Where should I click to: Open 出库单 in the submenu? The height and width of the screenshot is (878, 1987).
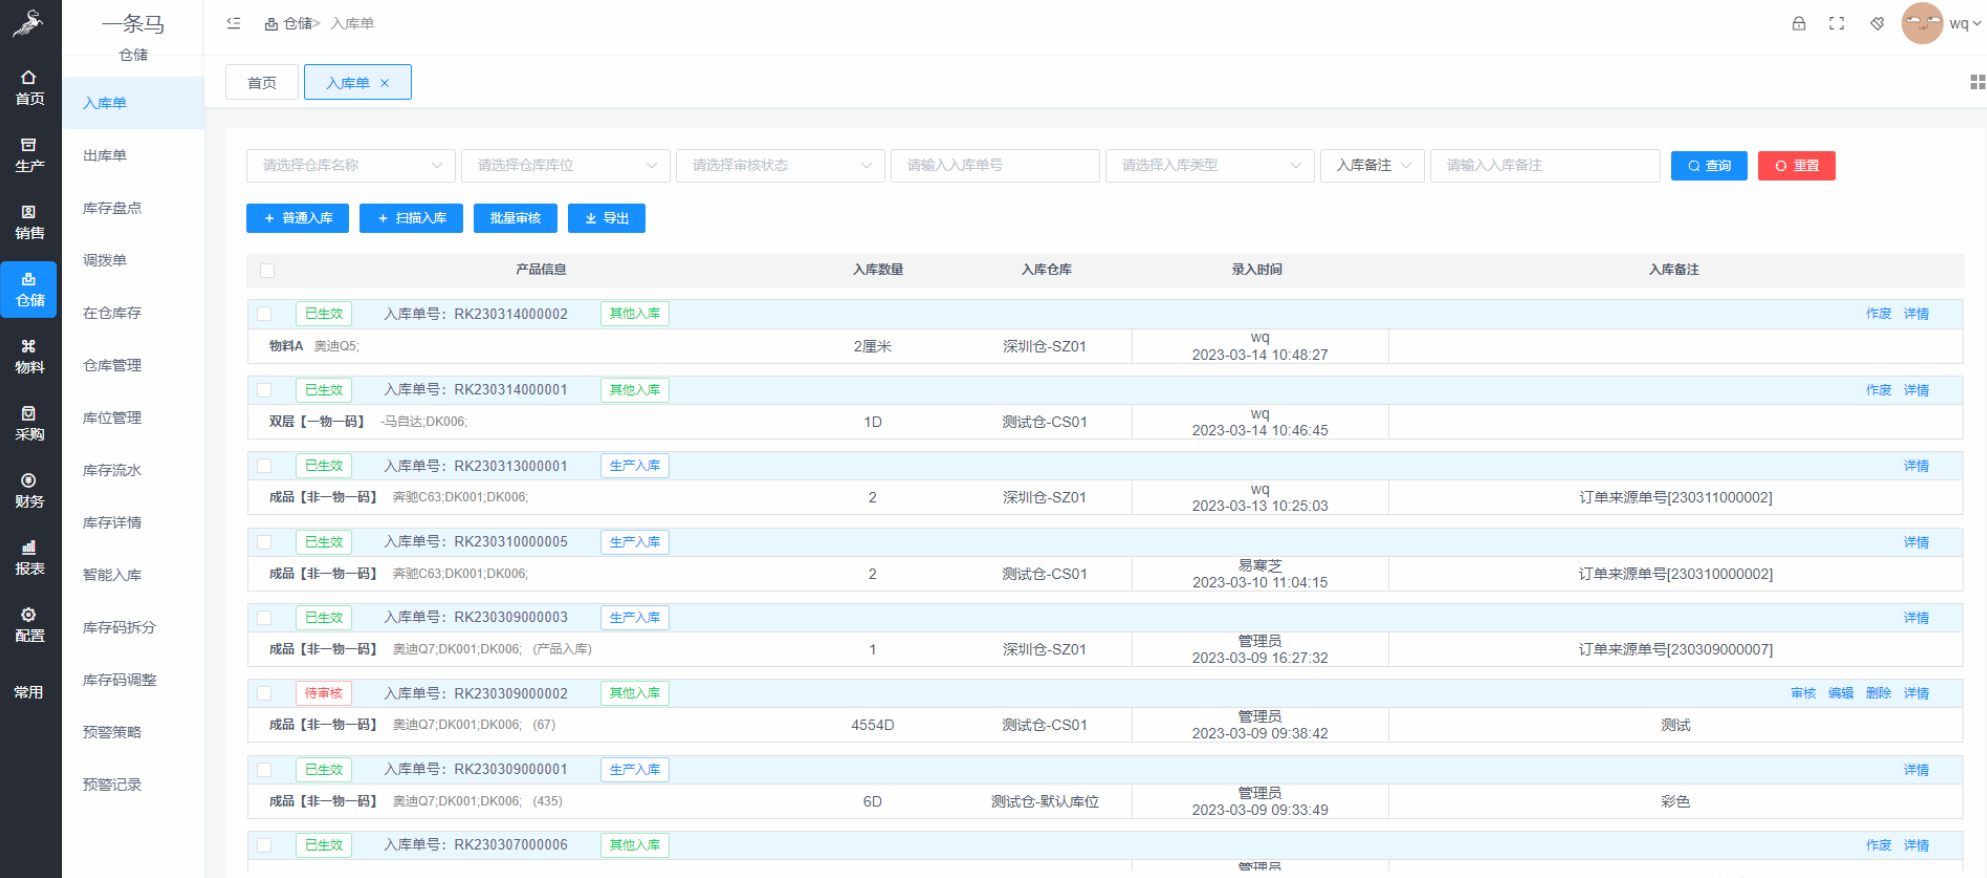[x=105, y=156]
